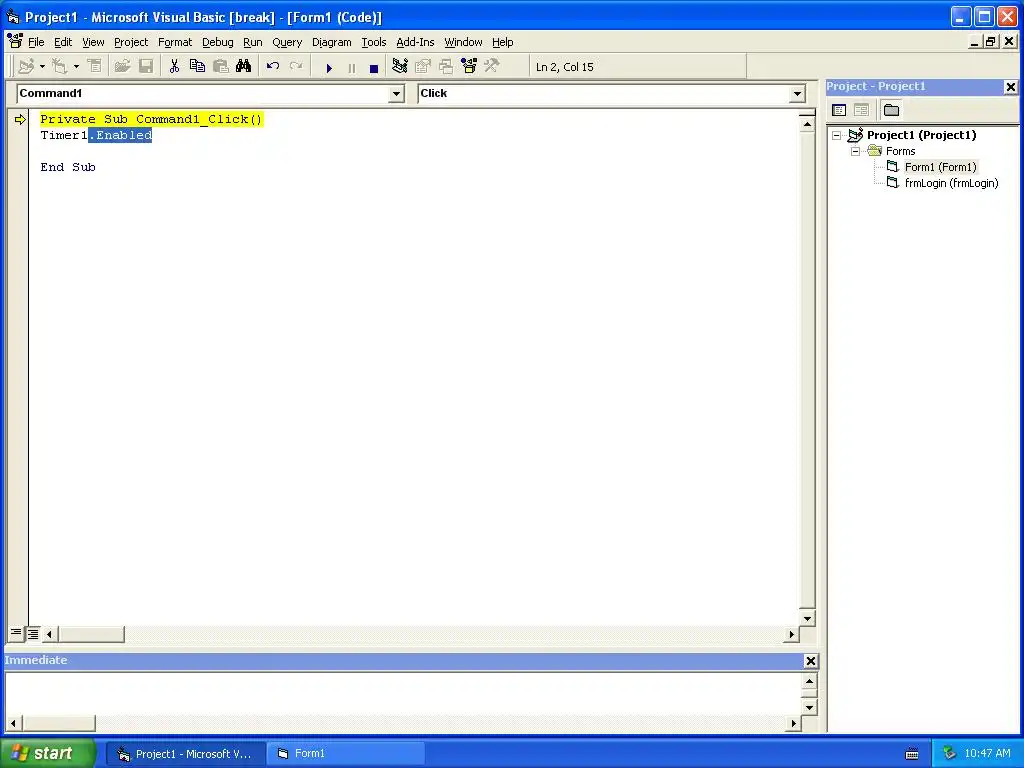This screenshot has width=1024, height=768.
Task: Click the Open Project folder icon
Action: 122,67
